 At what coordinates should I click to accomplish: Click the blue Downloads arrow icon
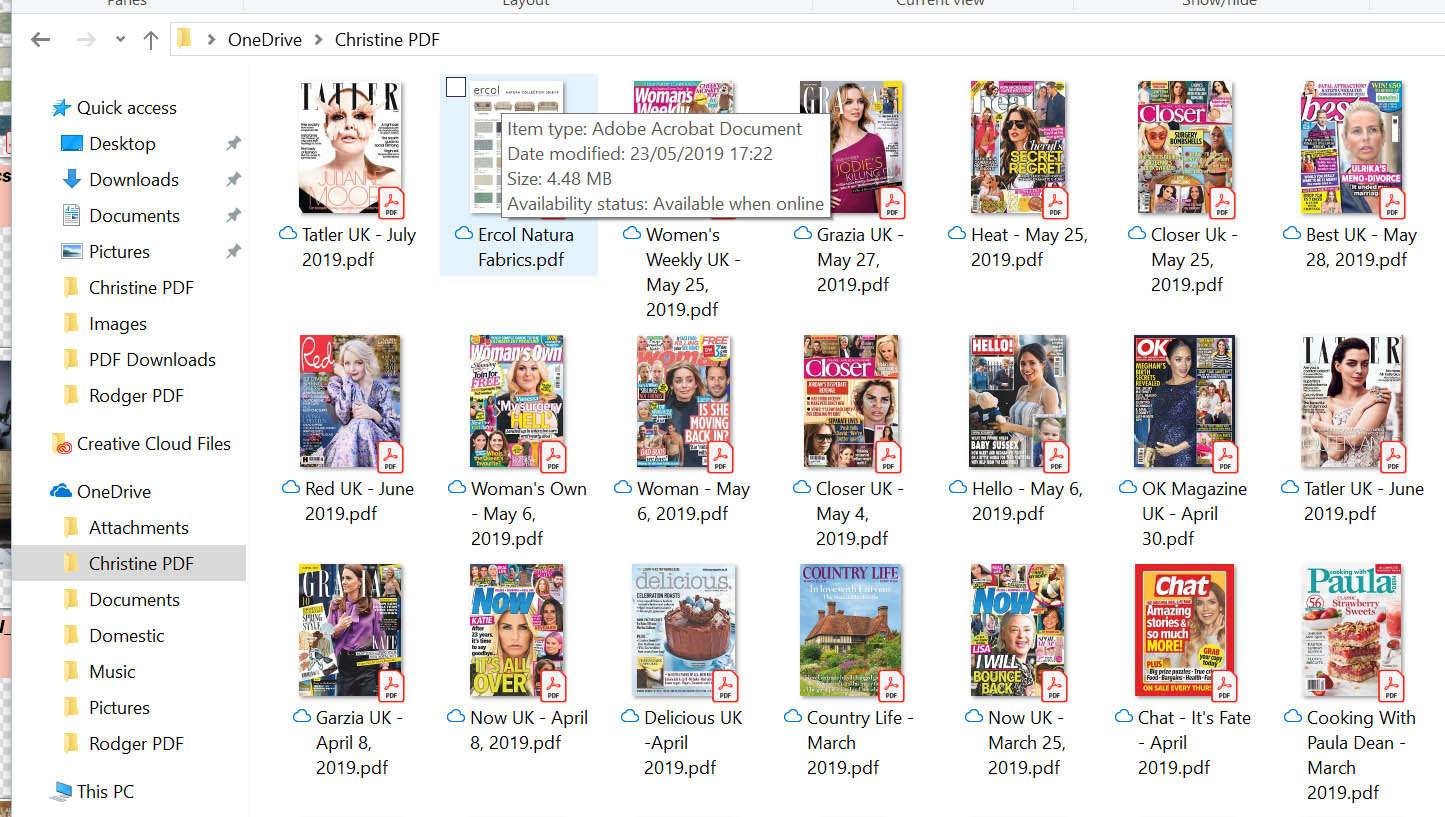(71, 180)
